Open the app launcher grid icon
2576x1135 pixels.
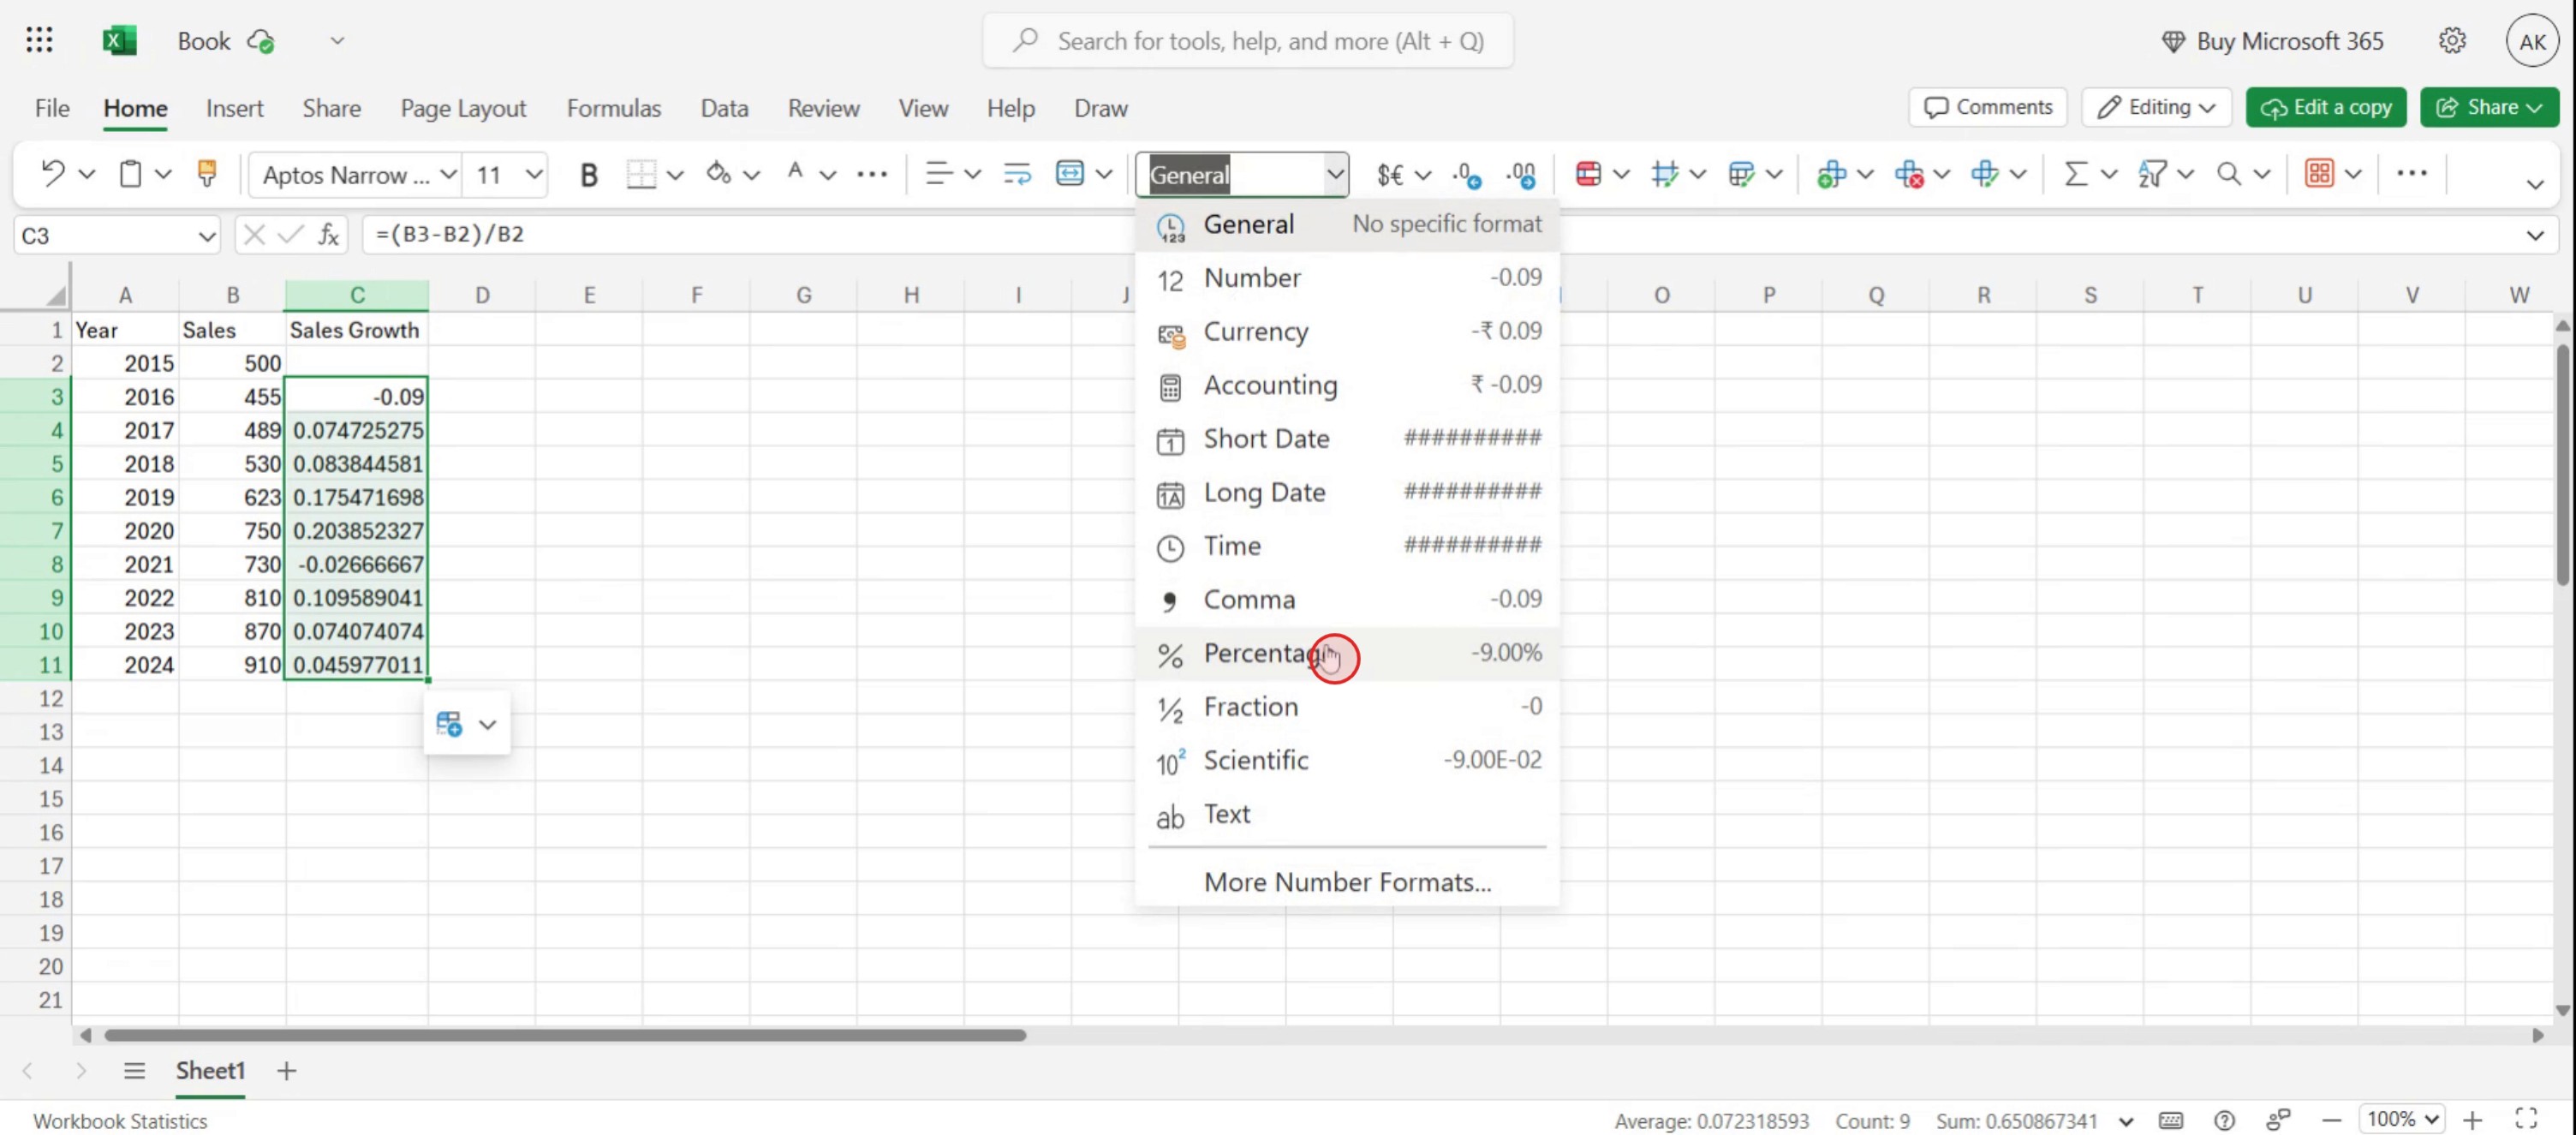[39, 41]
